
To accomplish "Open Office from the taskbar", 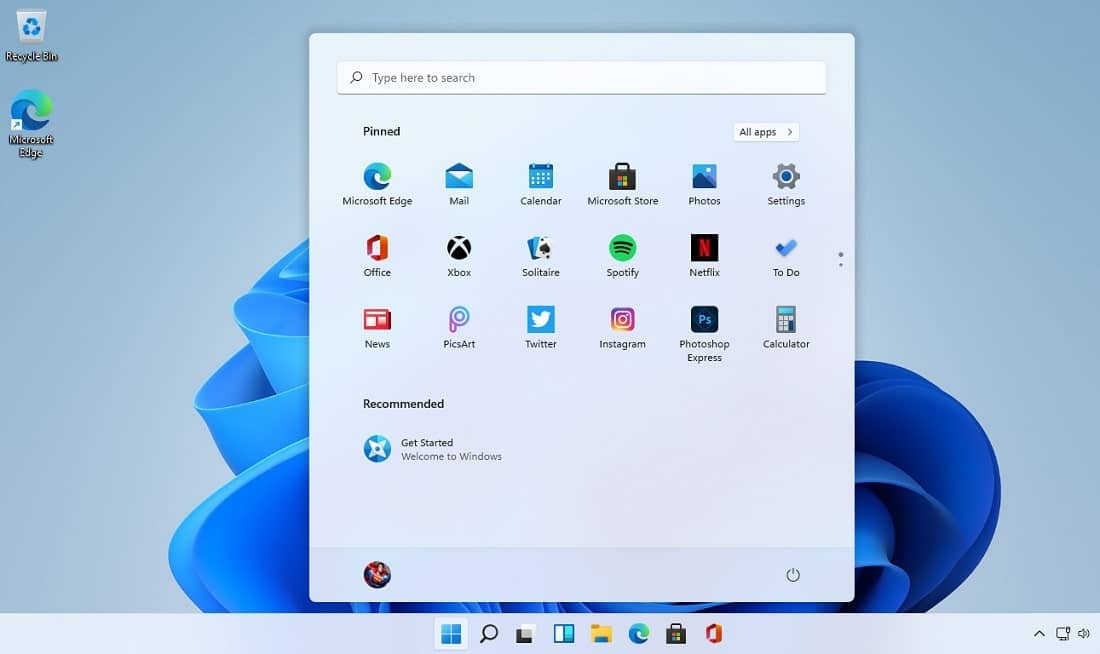I will (x=713, y=634).
